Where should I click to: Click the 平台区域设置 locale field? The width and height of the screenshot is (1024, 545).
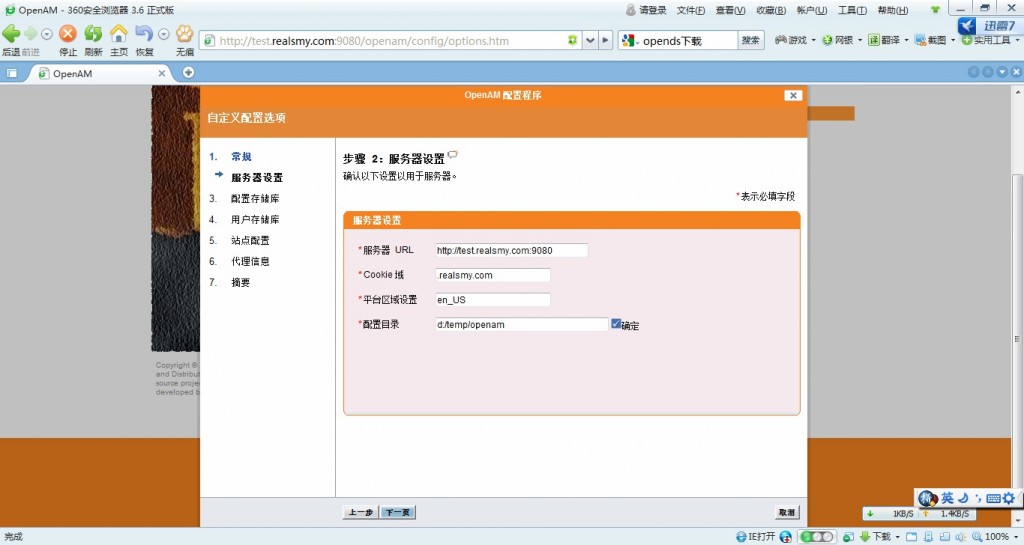(492, 300)
